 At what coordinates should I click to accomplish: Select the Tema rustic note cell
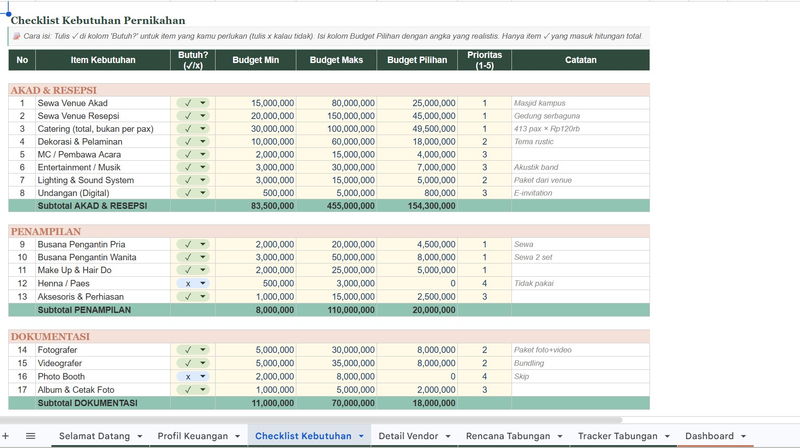click(581, 141)
